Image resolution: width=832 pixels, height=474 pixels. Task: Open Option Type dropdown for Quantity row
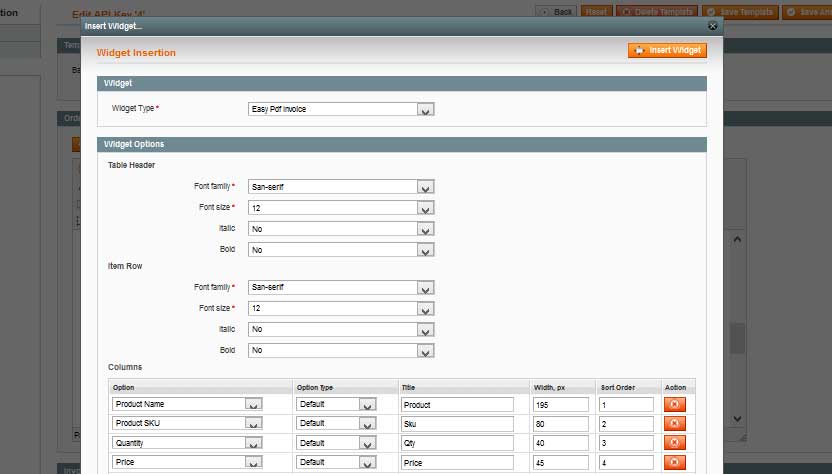(x=336, y=443)
